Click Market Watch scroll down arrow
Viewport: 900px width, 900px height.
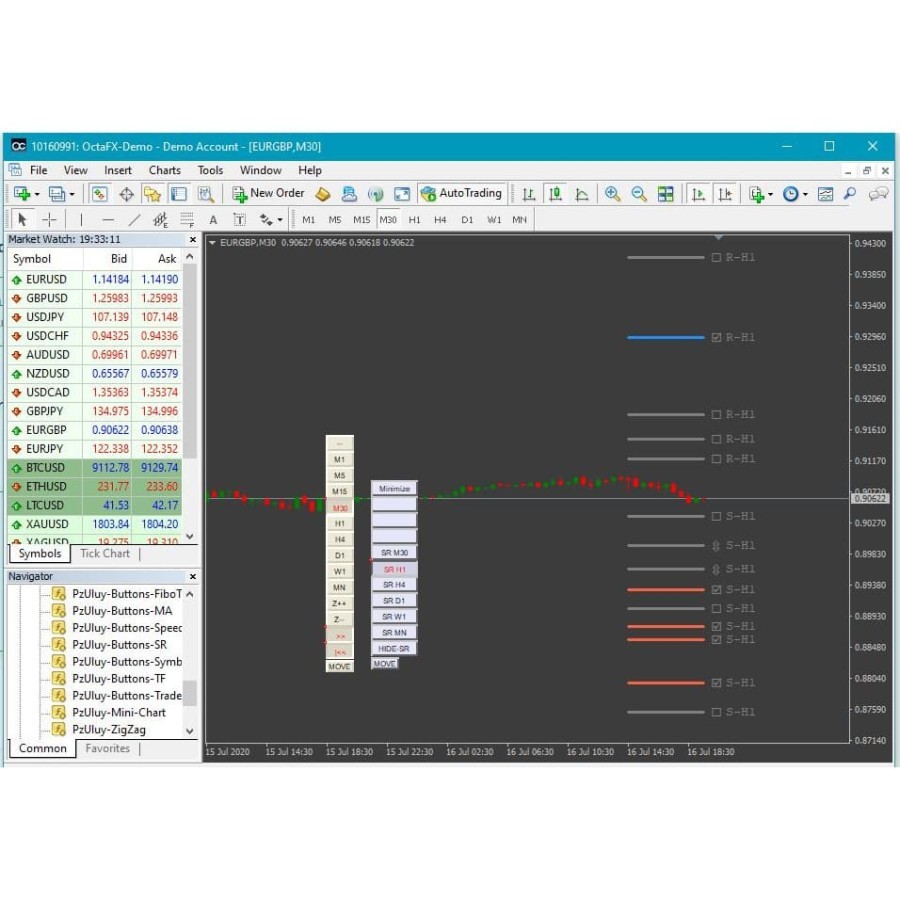tap(190, 537)
